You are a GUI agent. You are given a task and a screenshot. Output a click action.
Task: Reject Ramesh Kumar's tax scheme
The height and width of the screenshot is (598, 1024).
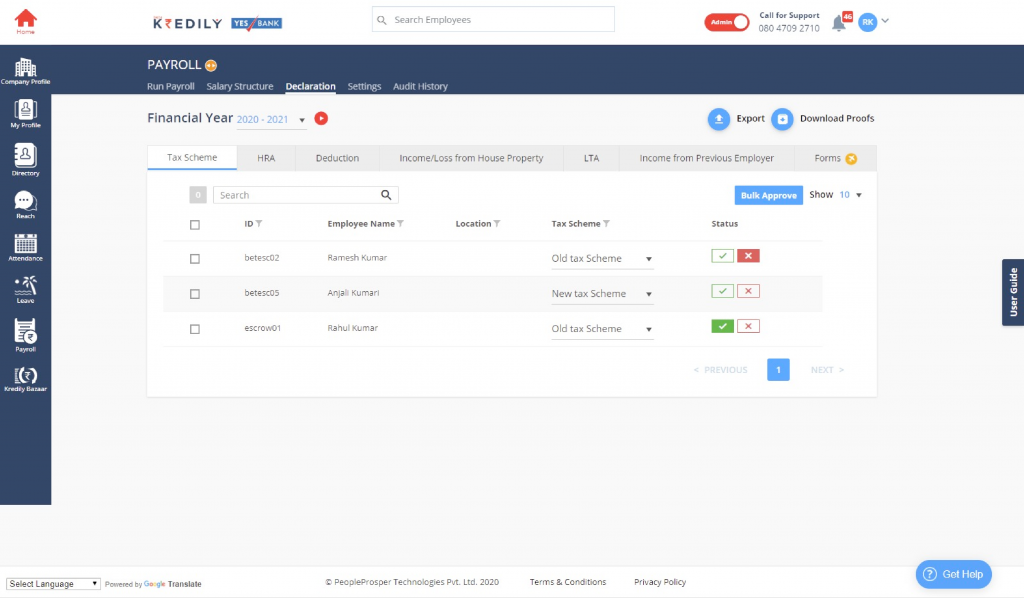[x=748, y=256]
